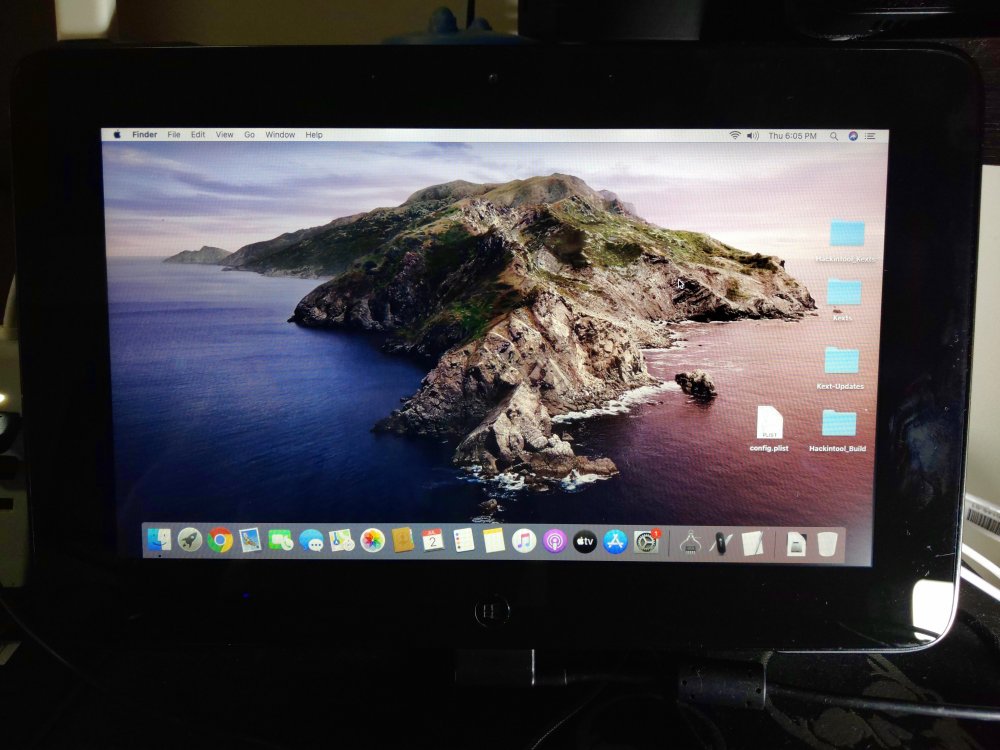This screenshot has height=750, width=1000.
Task: Open Maps from the Dock
Action: tap(342, 541)
